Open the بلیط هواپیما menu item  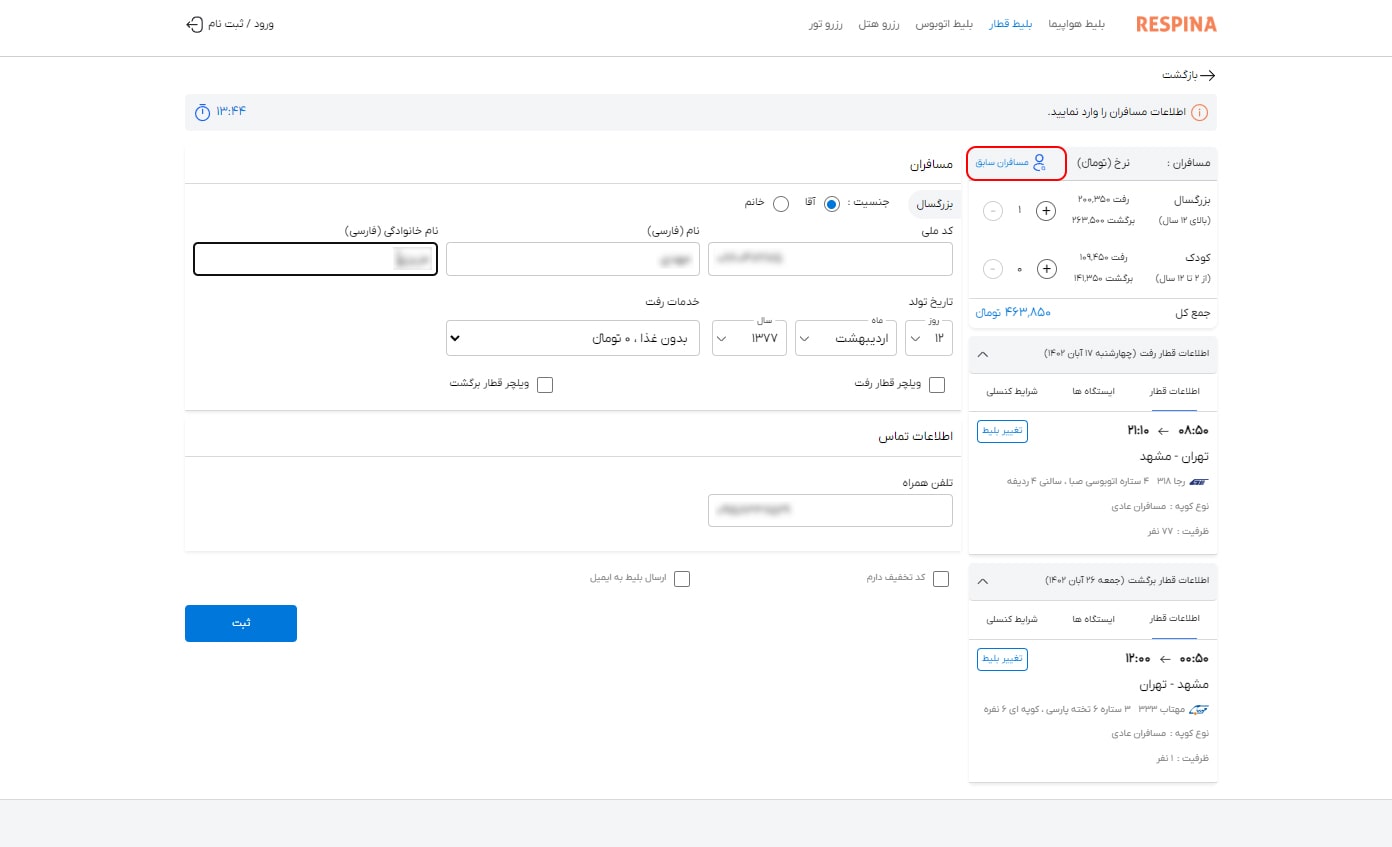pyautogui.click(x=1077, y=24)
